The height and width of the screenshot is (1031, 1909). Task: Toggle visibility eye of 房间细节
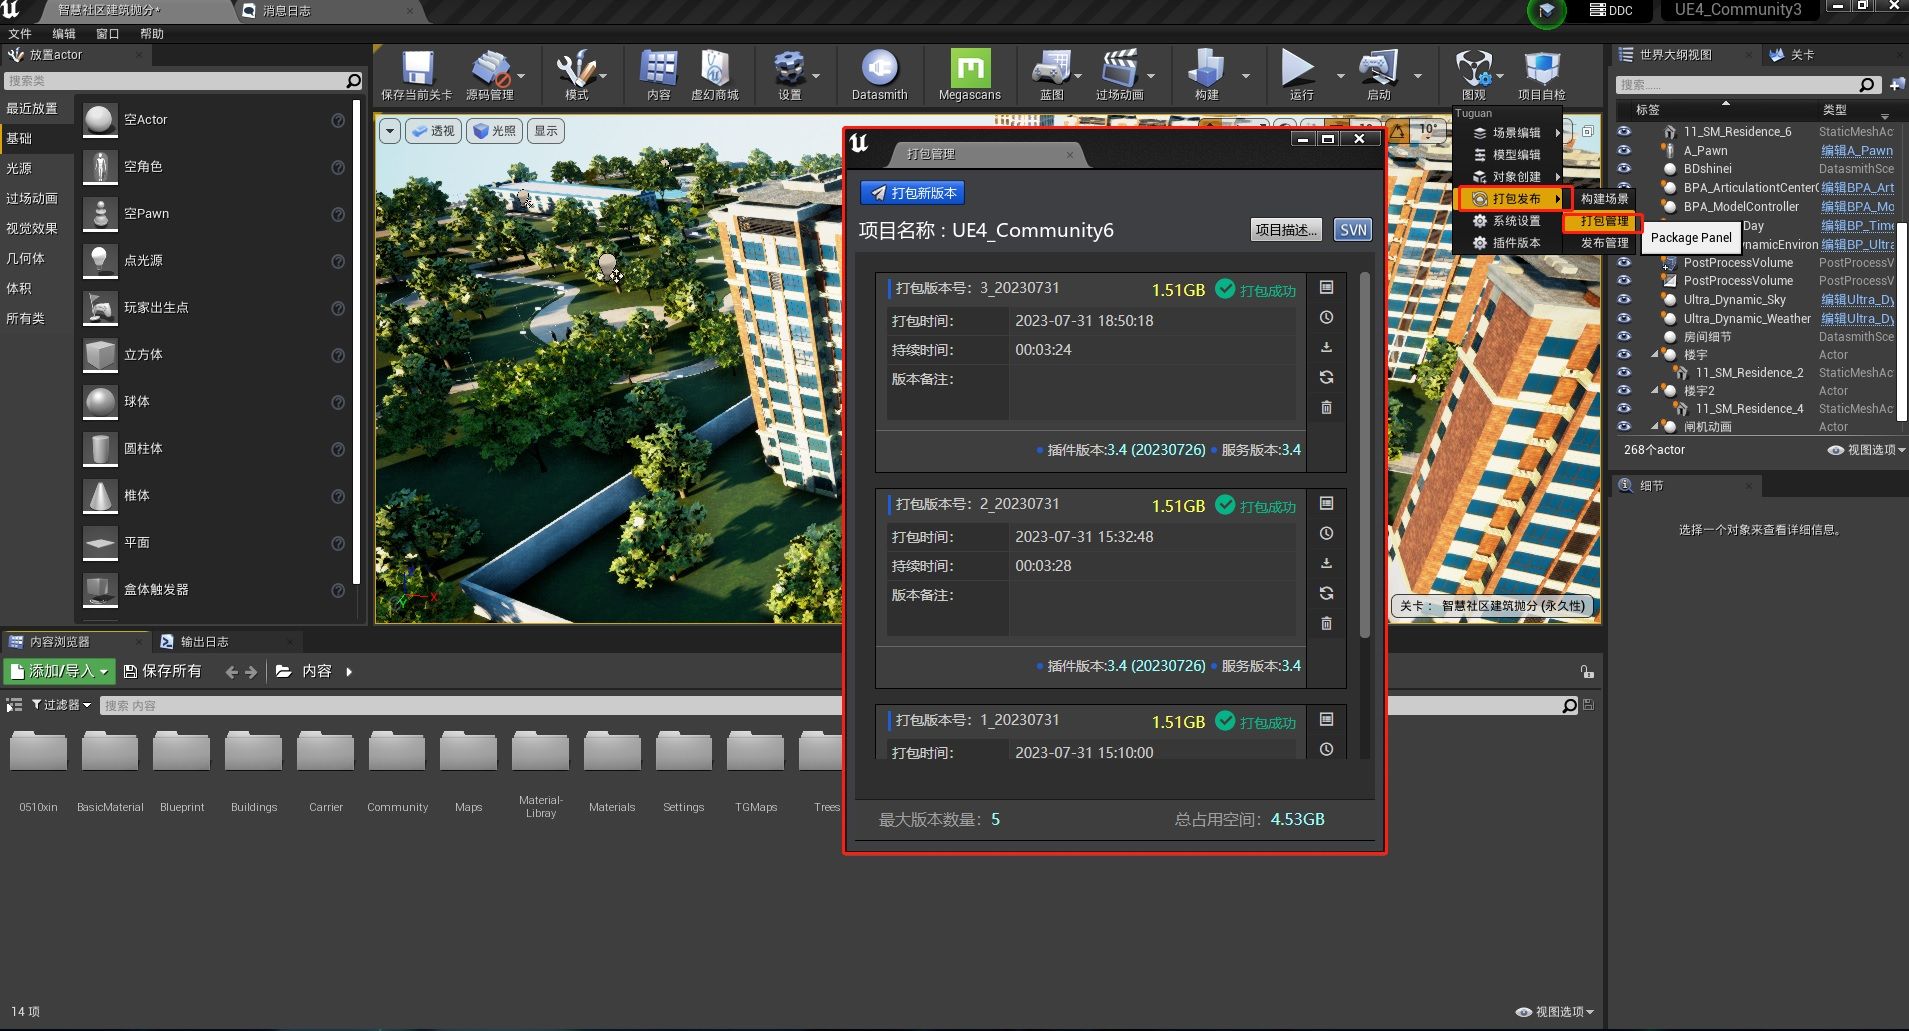tap(1624, 337)
